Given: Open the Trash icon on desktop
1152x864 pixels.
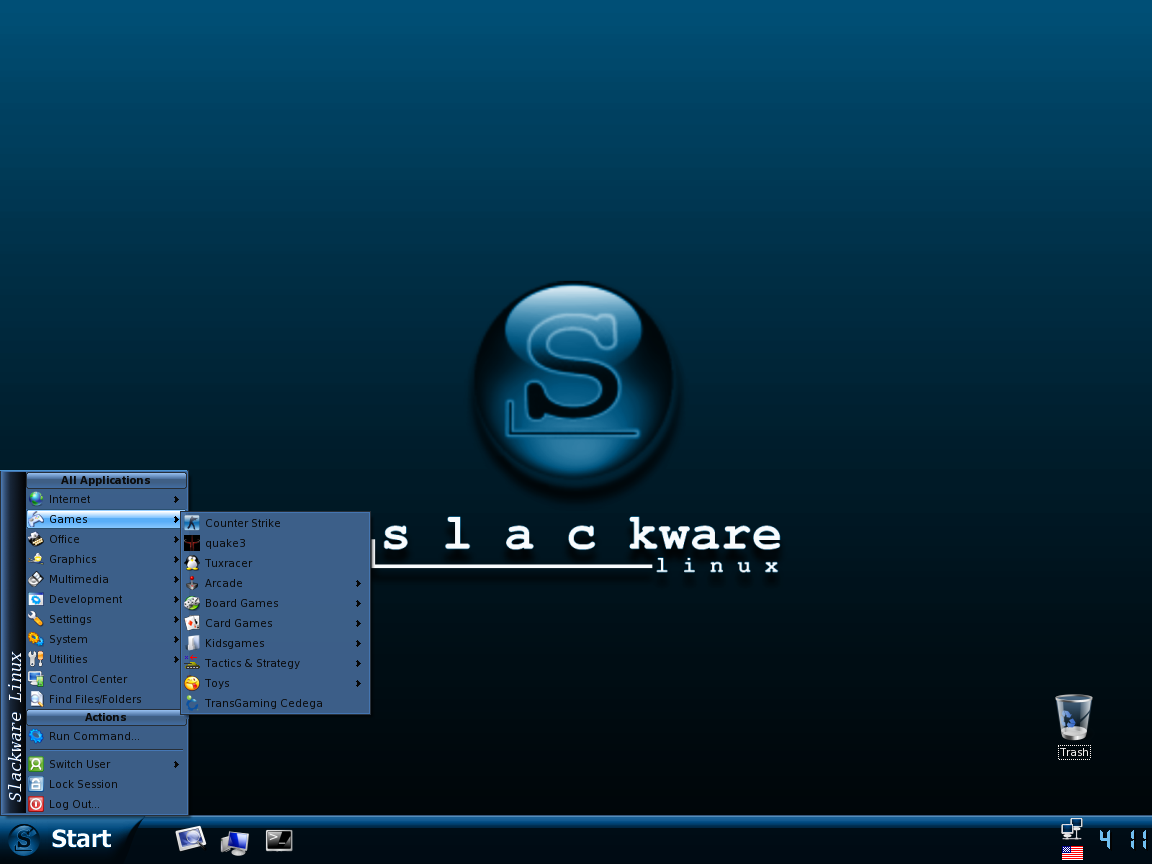Looking at the screenshot, I should pyautogui.click(x=1073, y=726).
